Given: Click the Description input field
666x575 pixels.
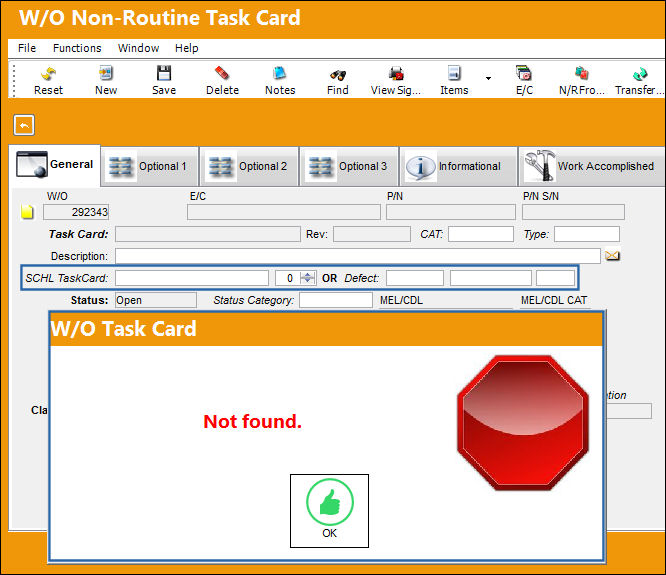Looking at the screenshot, I should click(x=358, y=256).
